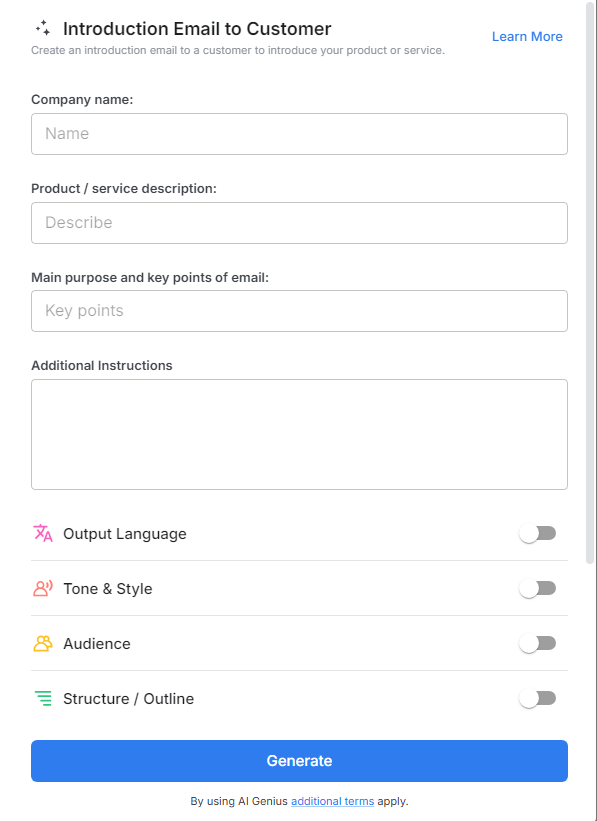Click the Company name input field
The image size is (597, 821).
point(299,133)
